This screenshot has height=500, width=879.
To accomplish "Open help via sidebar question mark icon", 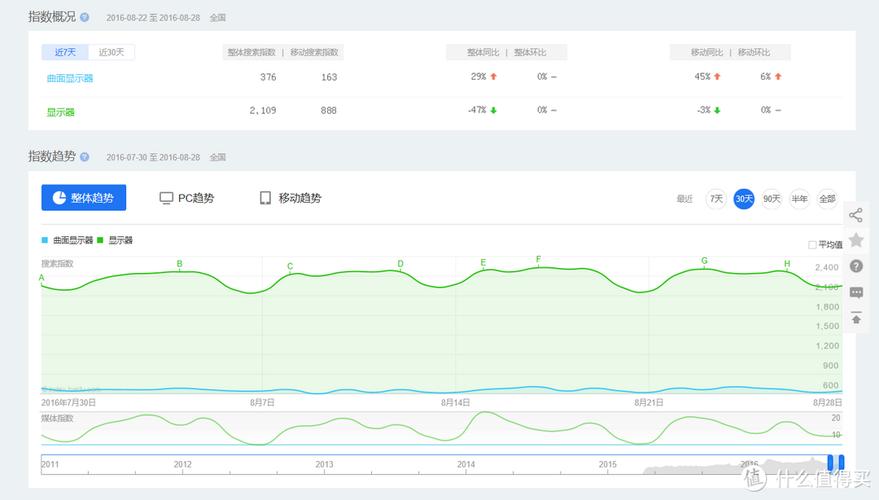I will (856, 266).
